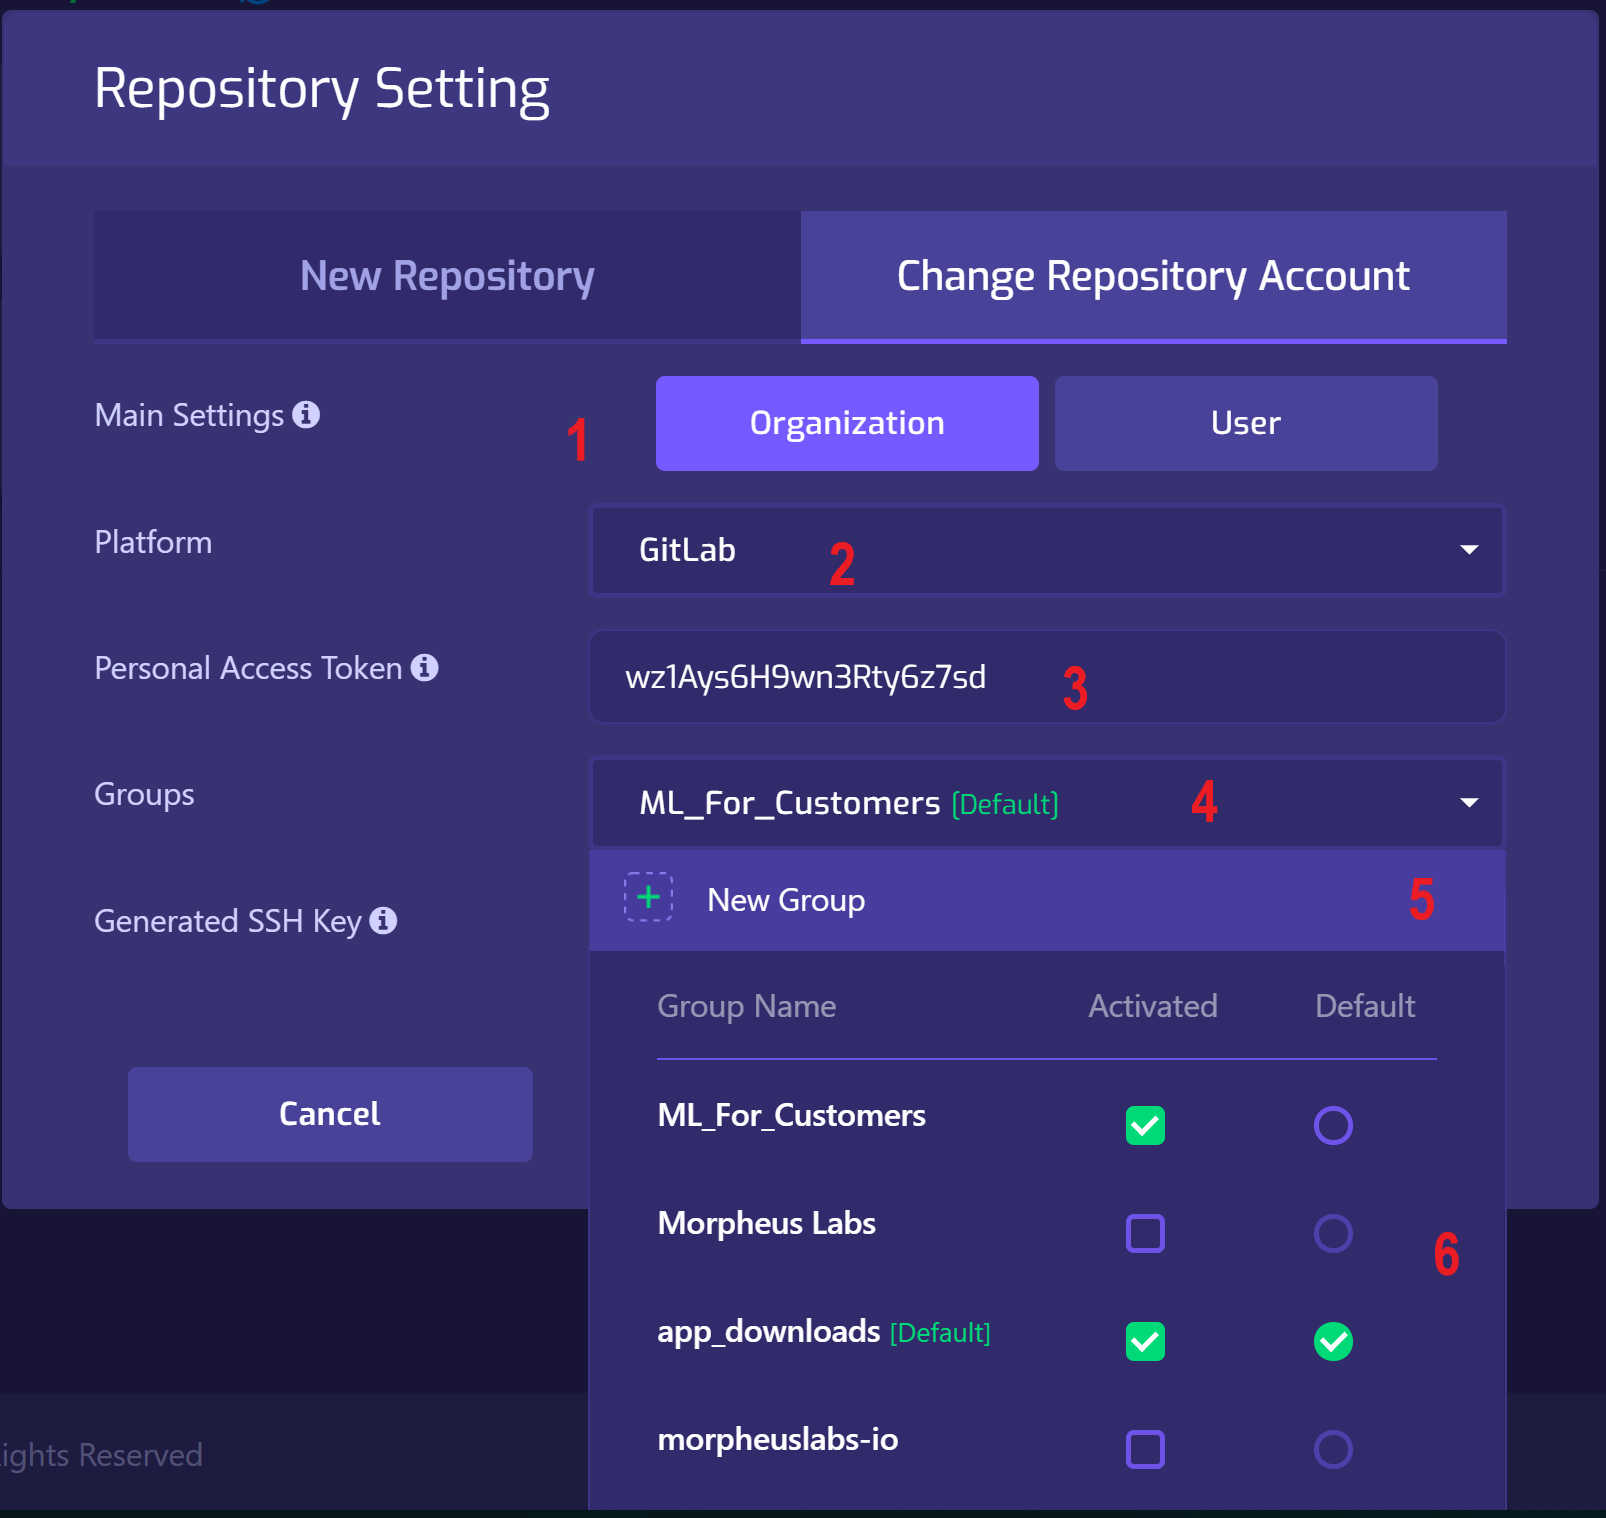
Task: Click the app_downloads group name
Action: tap(768, 1332)
